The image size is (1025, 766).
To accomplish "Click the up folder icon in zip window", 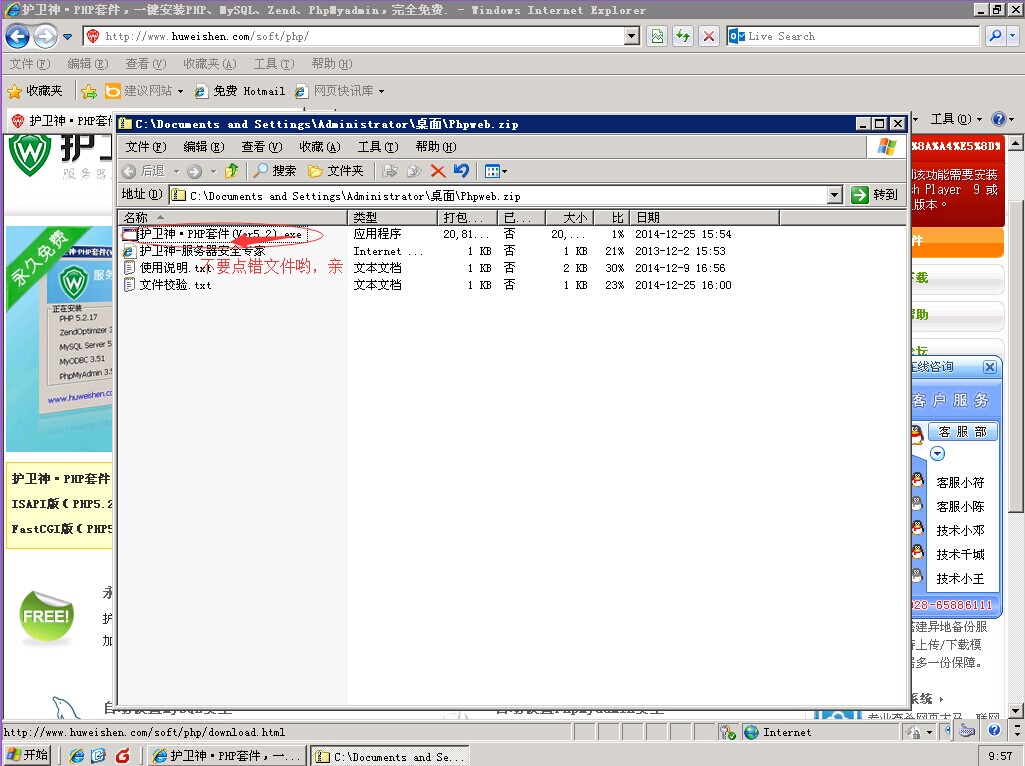I will coord(231,171).
